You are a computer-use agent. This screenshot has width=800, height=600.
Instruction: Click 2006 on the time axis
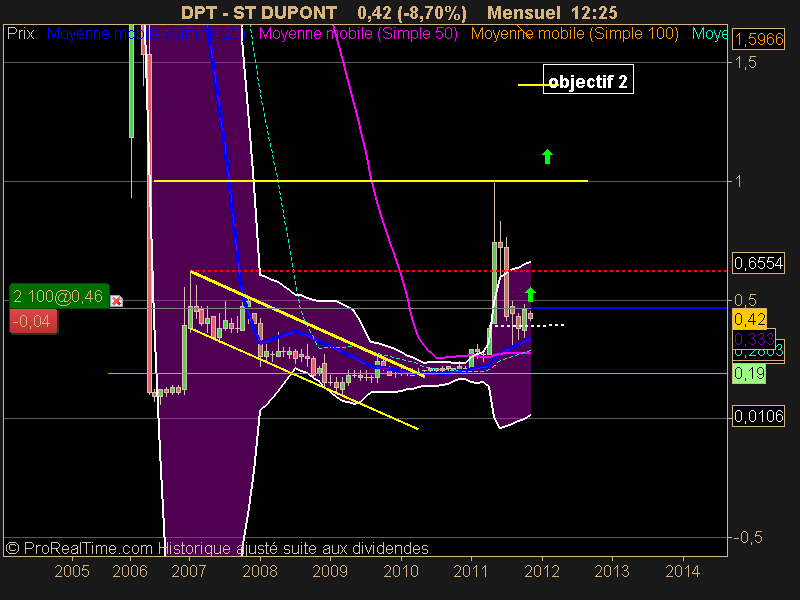pyautogui.click(x=130, y=571)
